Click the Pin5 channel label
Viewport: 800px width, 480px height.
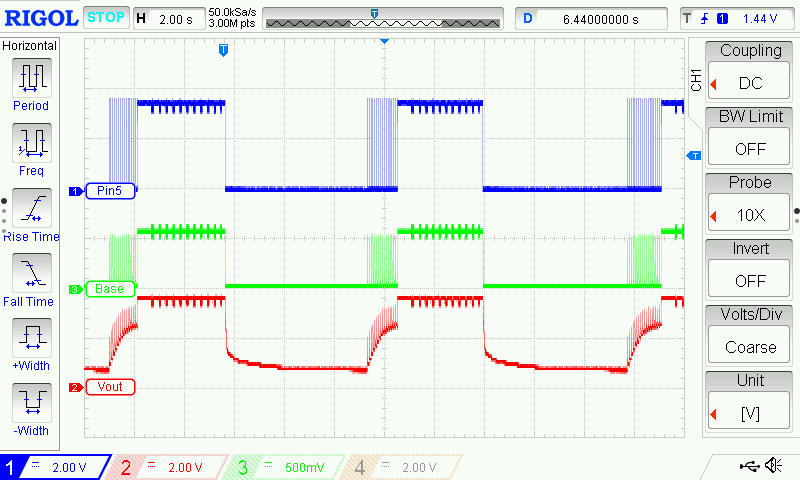[109, 191]
